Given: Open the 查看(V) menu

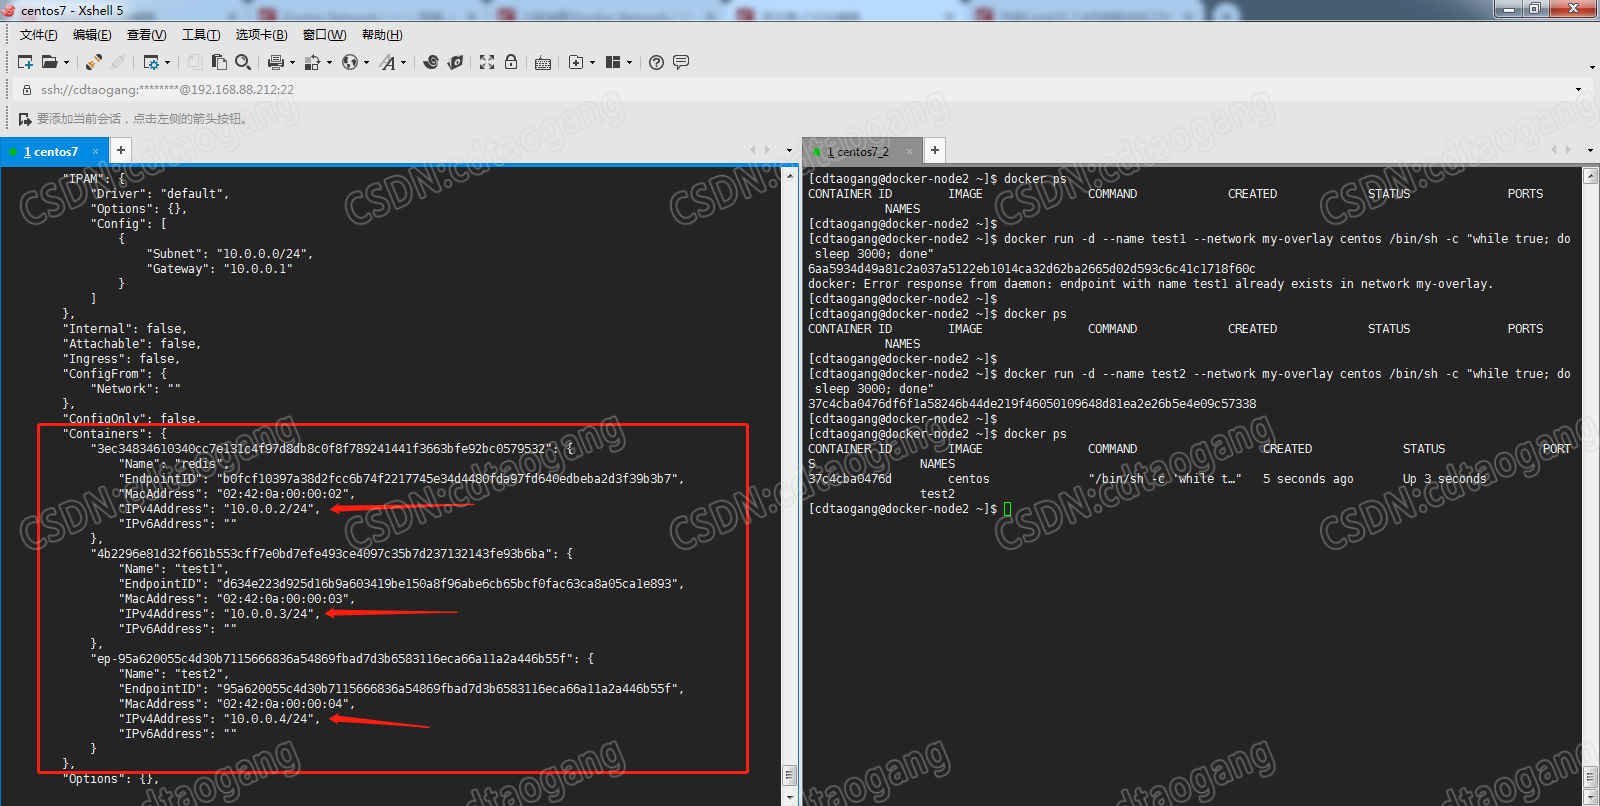Looking at the screenshot, I should [147, 35].
